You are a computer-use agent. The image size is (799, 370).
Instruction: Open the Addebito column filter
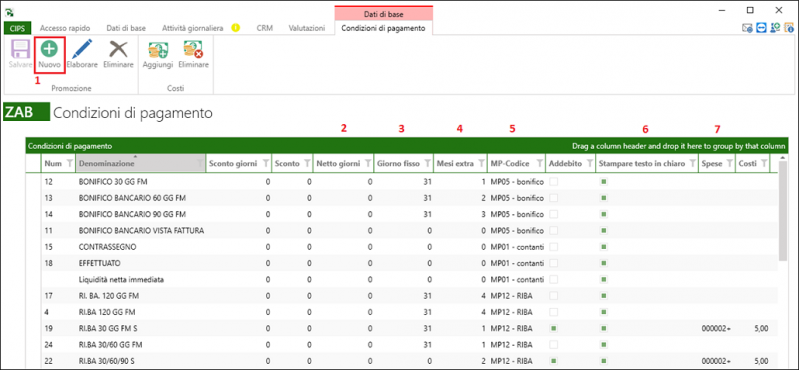[590, 164]
